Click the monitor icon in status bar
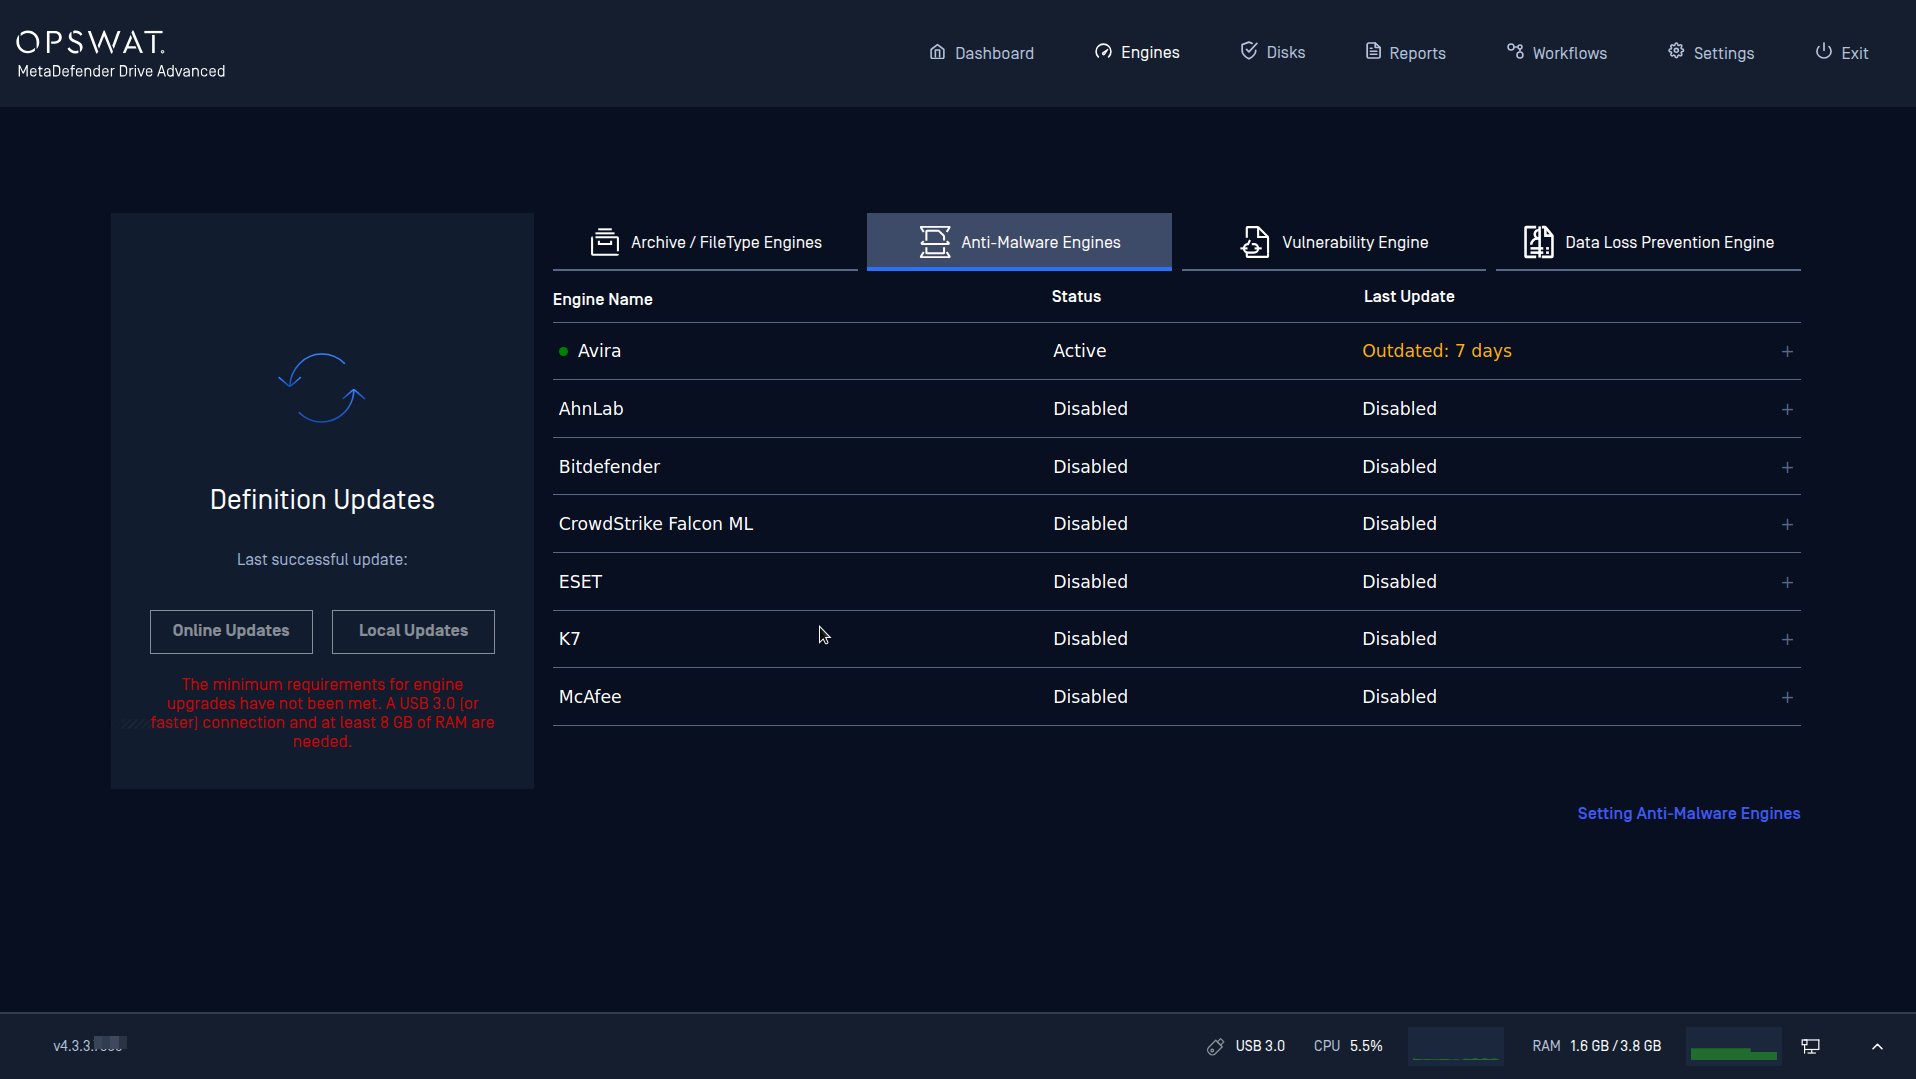The width and height of the screenshot is (1916, 1079). tap(1811, 1046)
